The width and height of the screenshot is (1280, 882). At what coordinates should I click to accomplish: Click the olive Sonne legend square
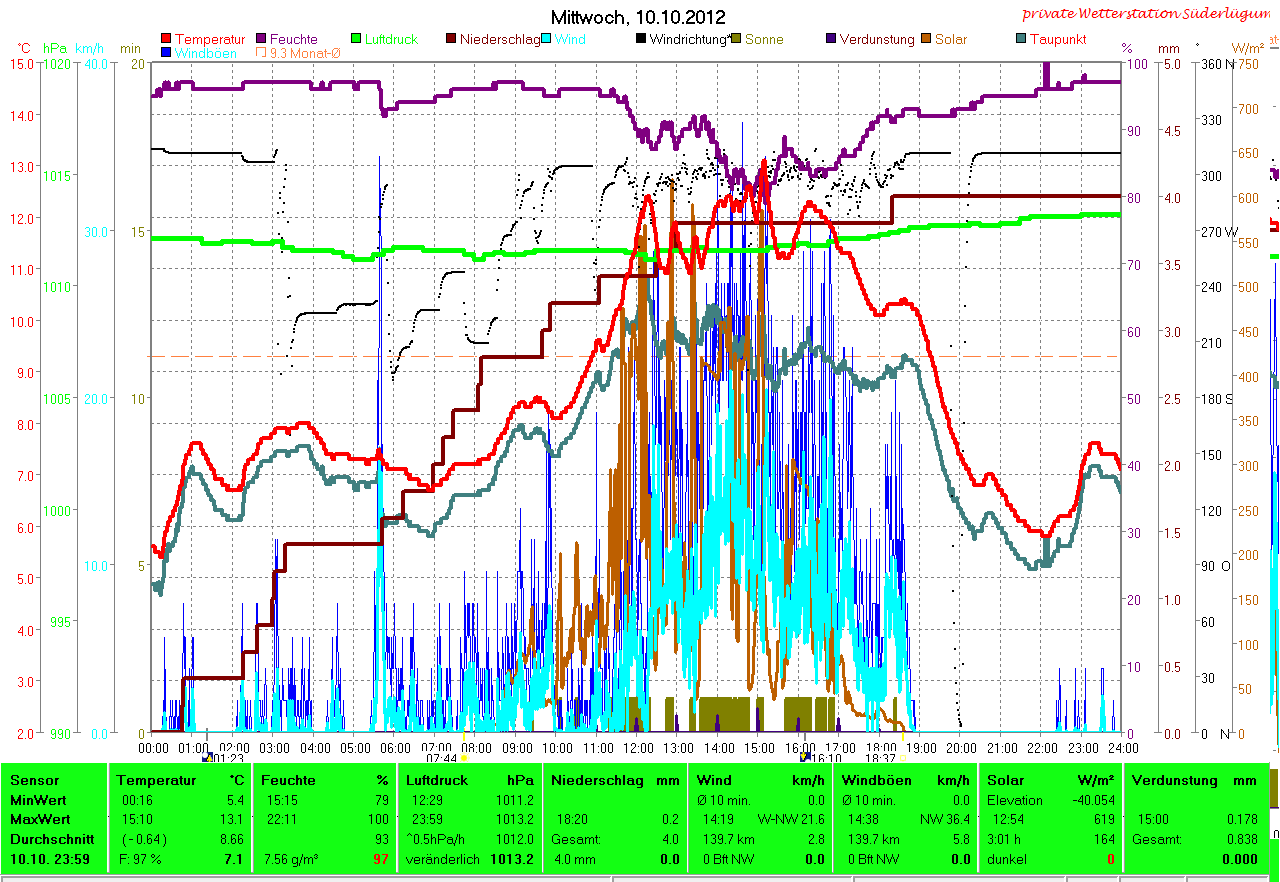coord(737,39)
